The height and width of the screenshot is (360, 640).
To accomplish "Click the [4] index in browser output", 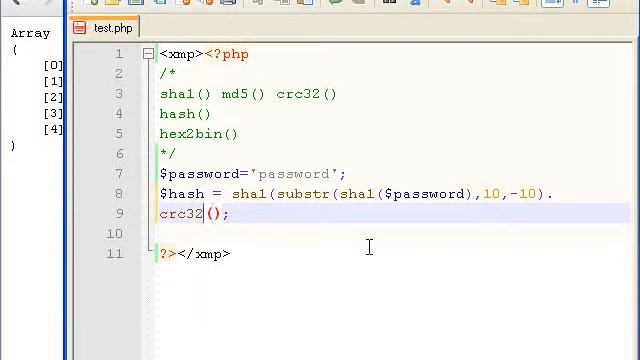I will [53, 129].
